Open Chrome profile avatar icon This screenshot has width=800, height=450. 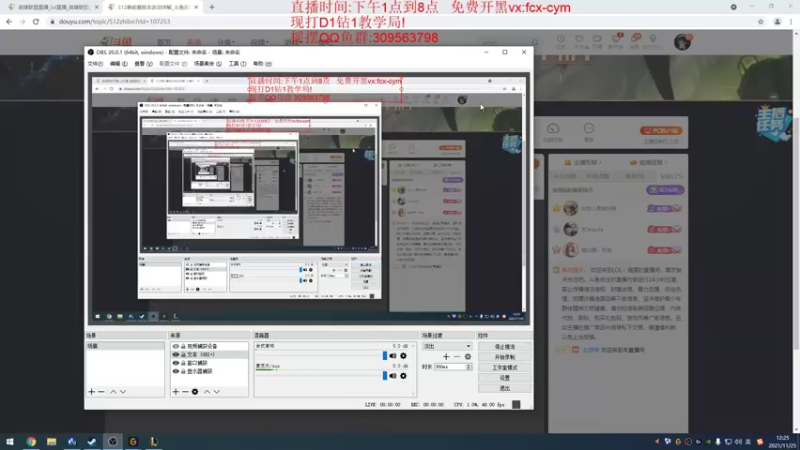[777, 21]
